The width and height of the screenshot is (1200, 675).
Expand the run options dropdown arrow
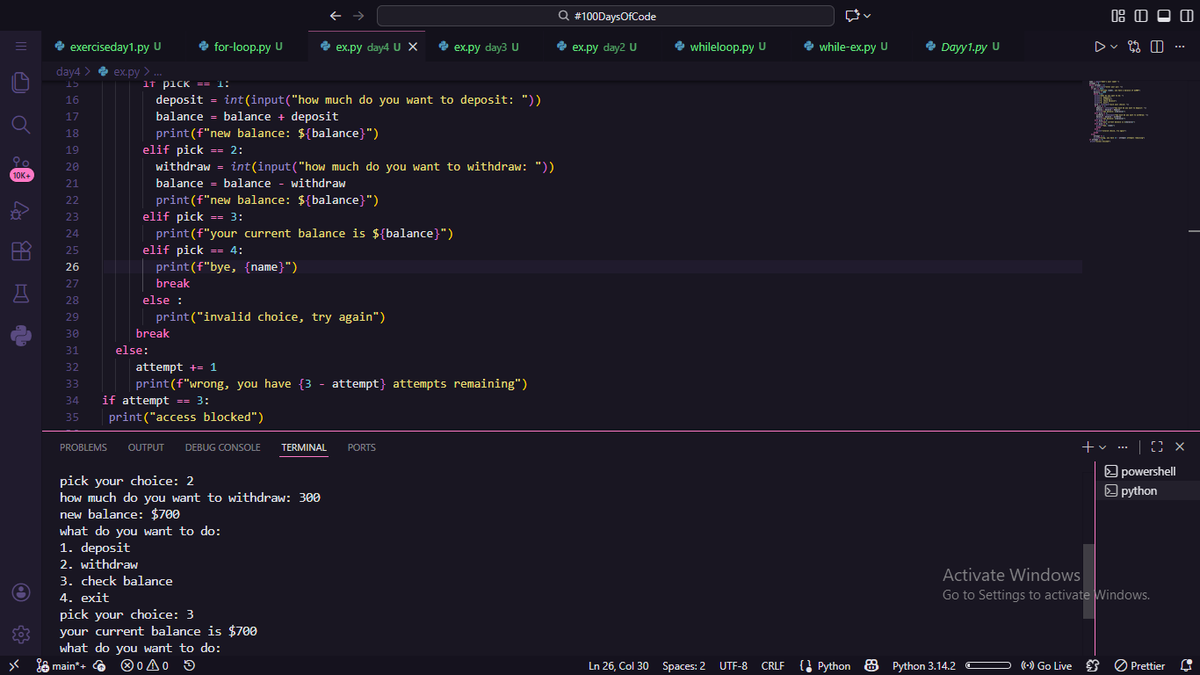click(1114, 47)
